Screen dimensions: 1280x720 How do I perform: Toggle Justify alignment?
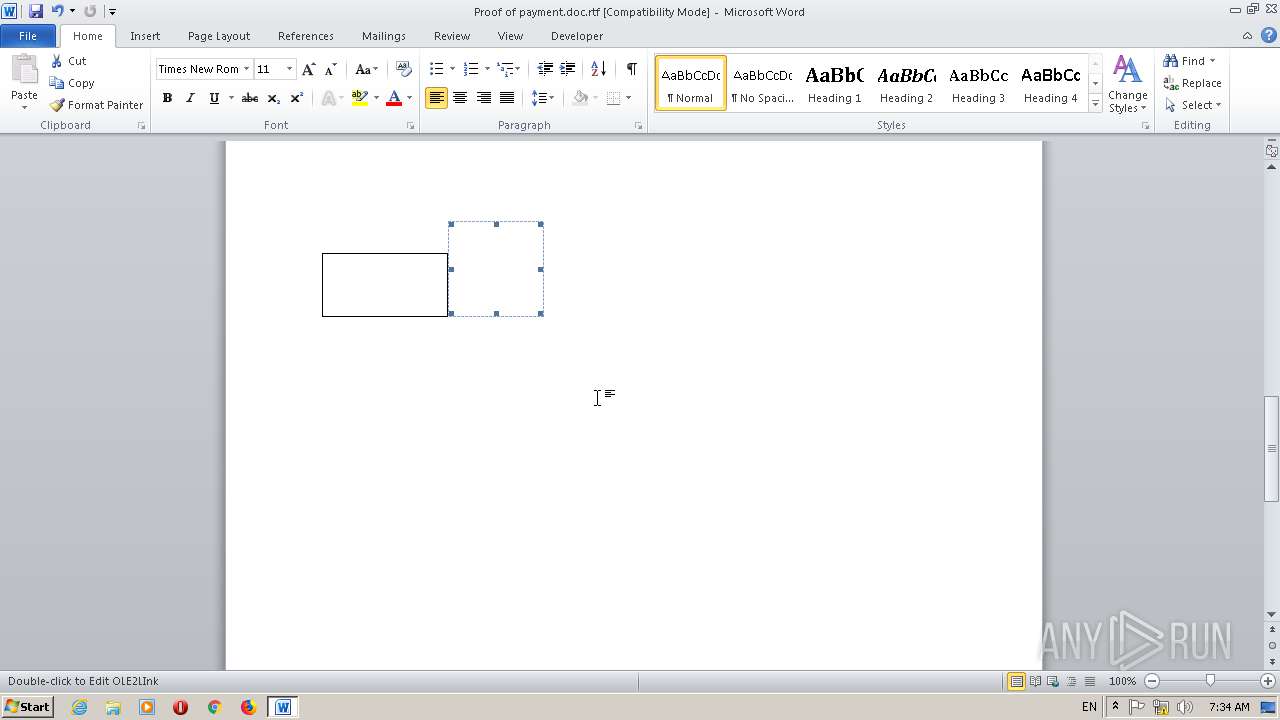pyautogui.click(x=507, y=98)
